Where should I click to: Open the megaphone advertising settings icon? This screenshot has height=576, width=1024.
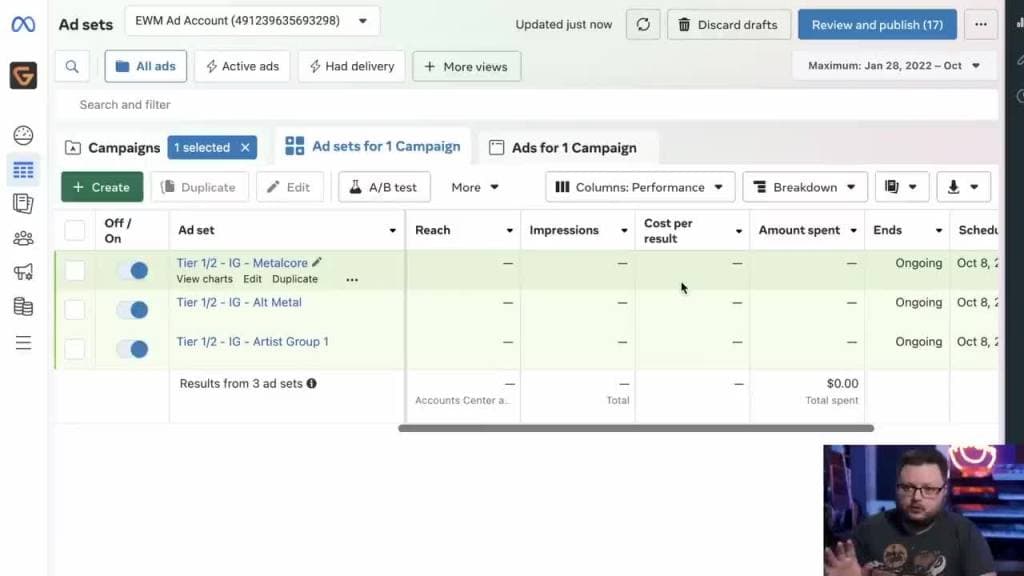(x=23, y=272)
